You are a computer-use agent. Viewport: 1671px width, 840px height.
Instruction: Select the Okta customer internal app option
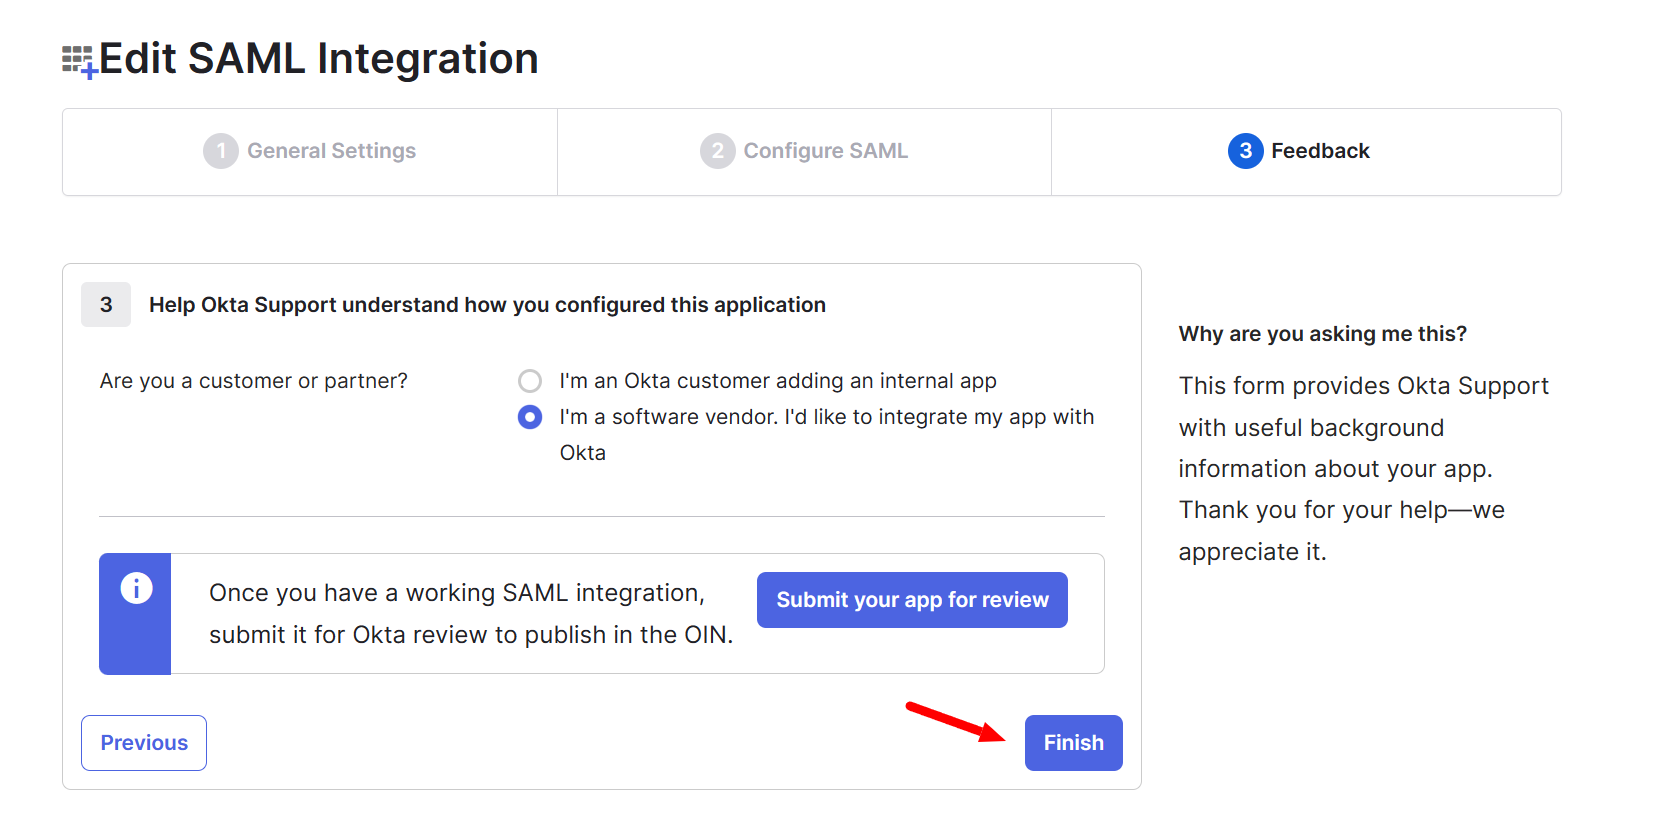click(530, 381)
